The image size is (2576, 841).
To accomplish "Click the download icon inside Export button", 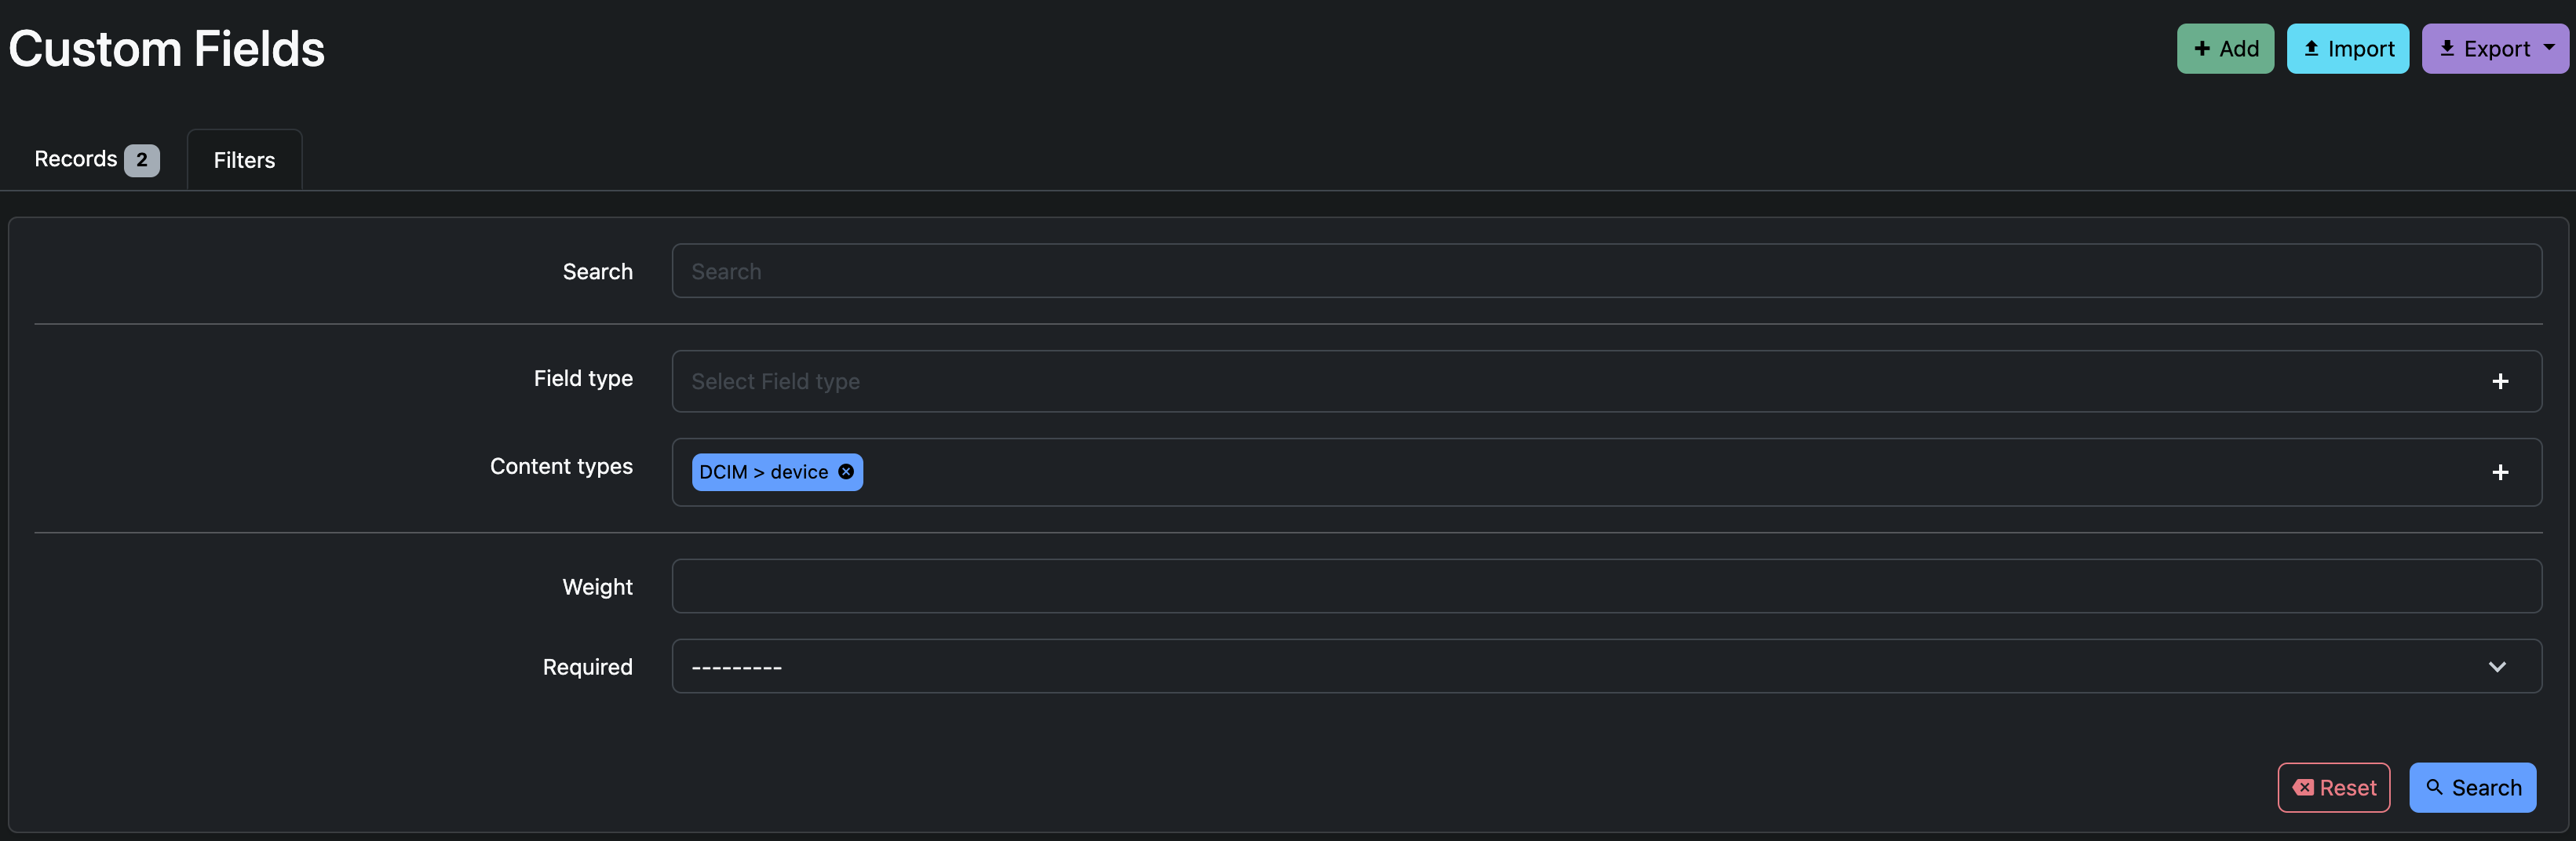I will point(2449,48).
